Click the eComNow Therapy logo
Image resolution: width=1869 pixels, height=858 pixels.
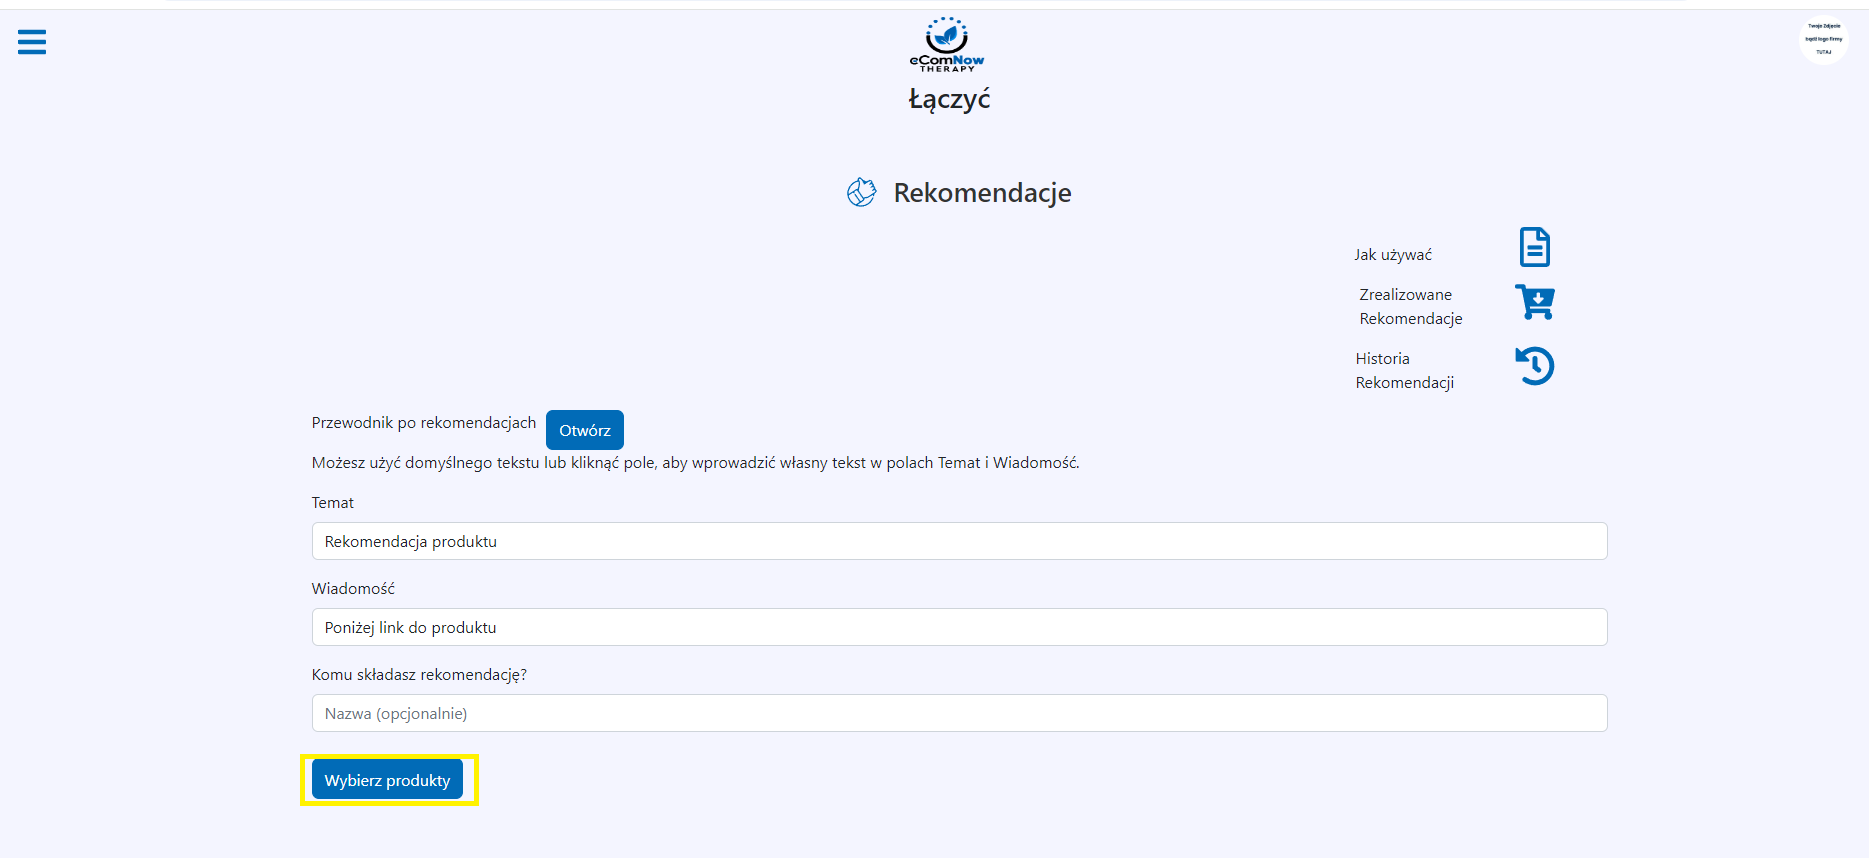(947, 44)
